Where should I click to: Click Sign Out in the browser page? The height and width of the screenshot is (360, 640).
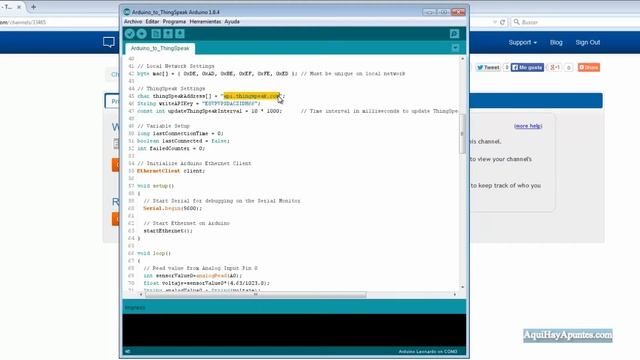(x=588, y=42)
